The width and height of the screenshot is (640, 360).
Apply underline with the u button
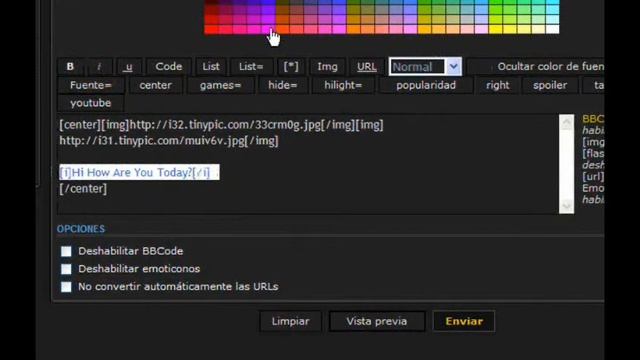tap(129, 67)
